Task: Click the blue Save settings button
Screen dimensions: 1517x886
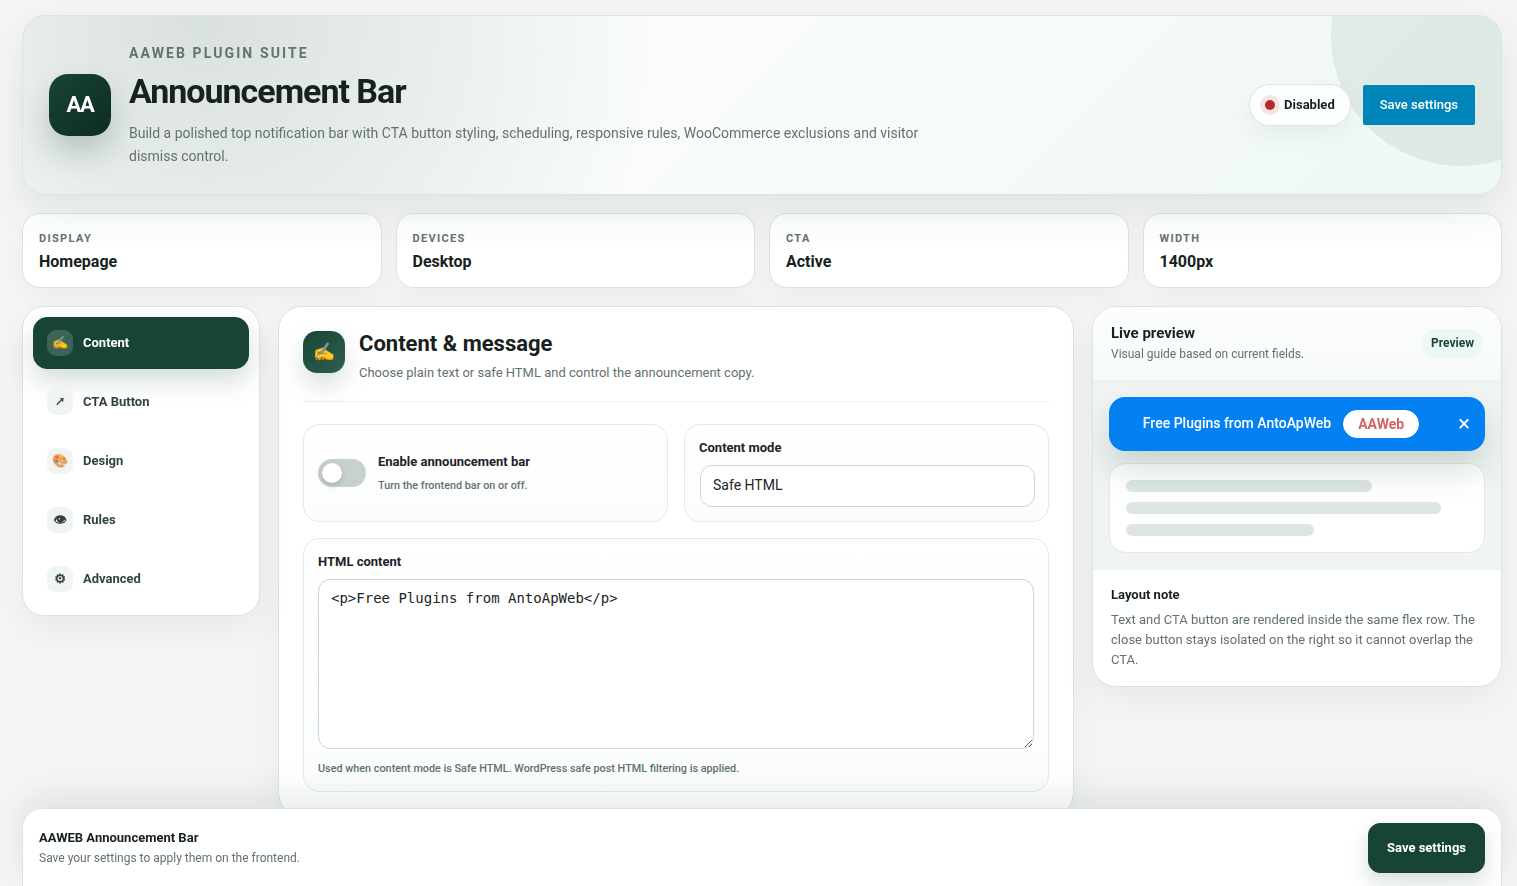Action: (x=1418, y=105)
